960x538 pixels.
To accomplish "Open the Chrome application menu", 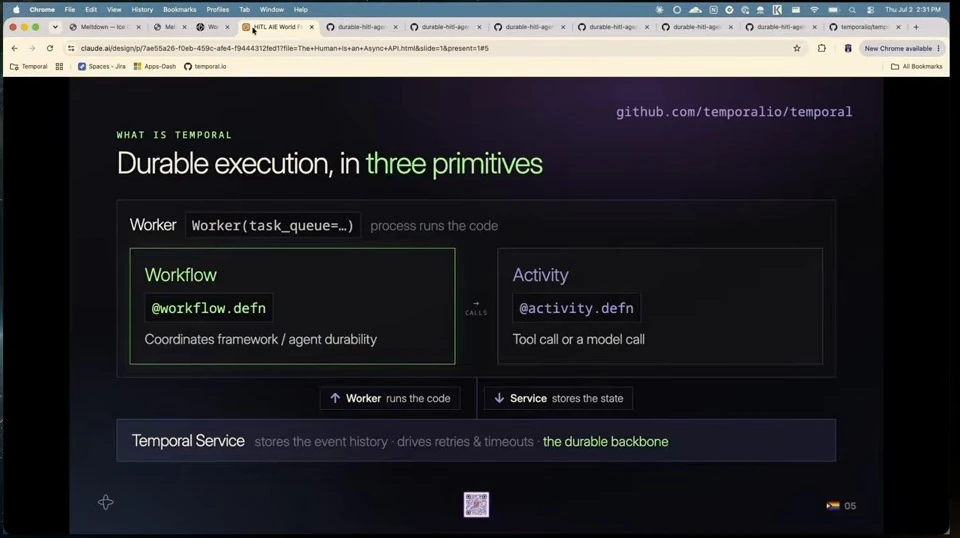I will (x=42, y=10).
